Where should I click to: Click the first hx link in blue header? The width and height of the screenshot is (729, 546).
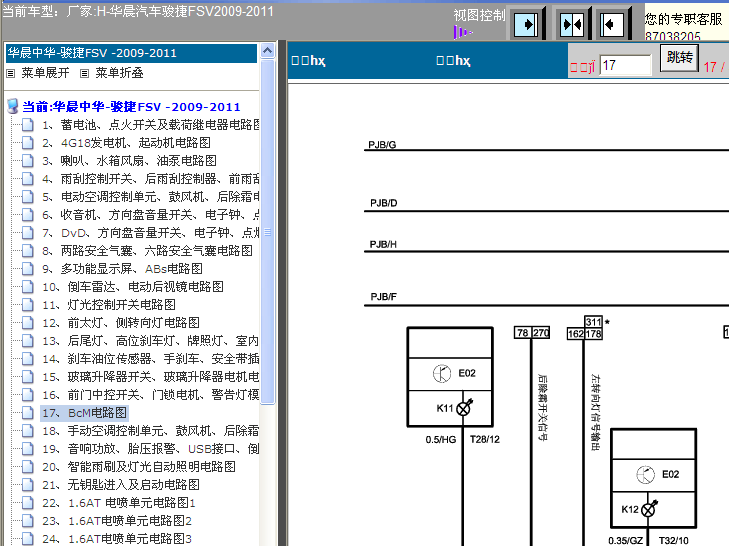click(308, 60)
